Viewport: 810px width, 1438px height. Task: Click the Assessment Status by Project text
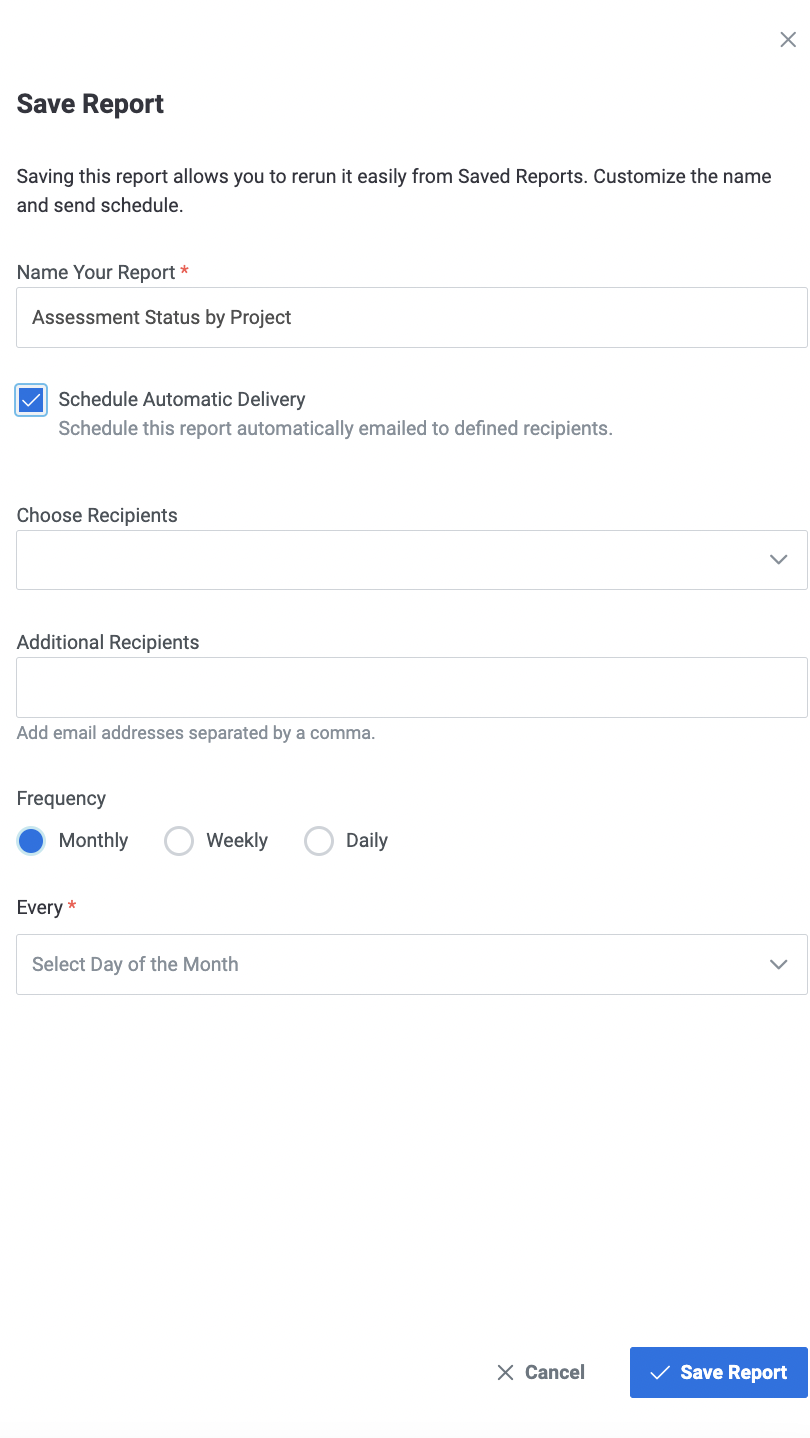(x=162, y=318)
